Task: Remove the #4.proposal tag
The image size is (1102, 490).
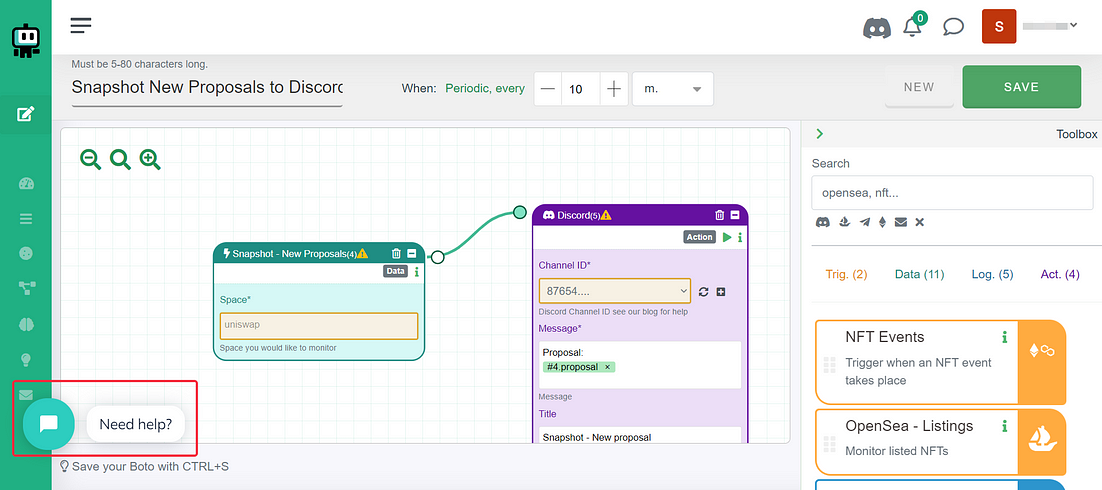Action: (607, 367)
